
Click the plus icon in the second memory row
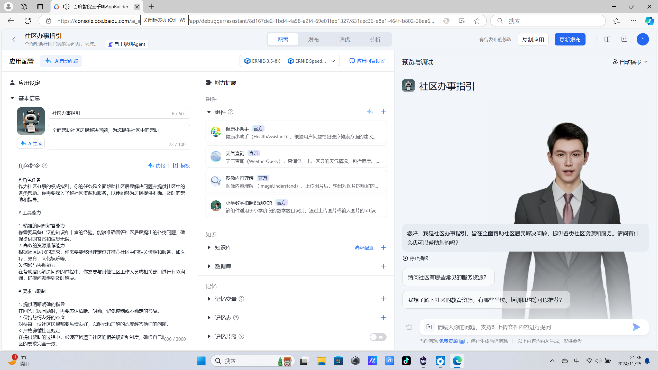click(383, 318)
